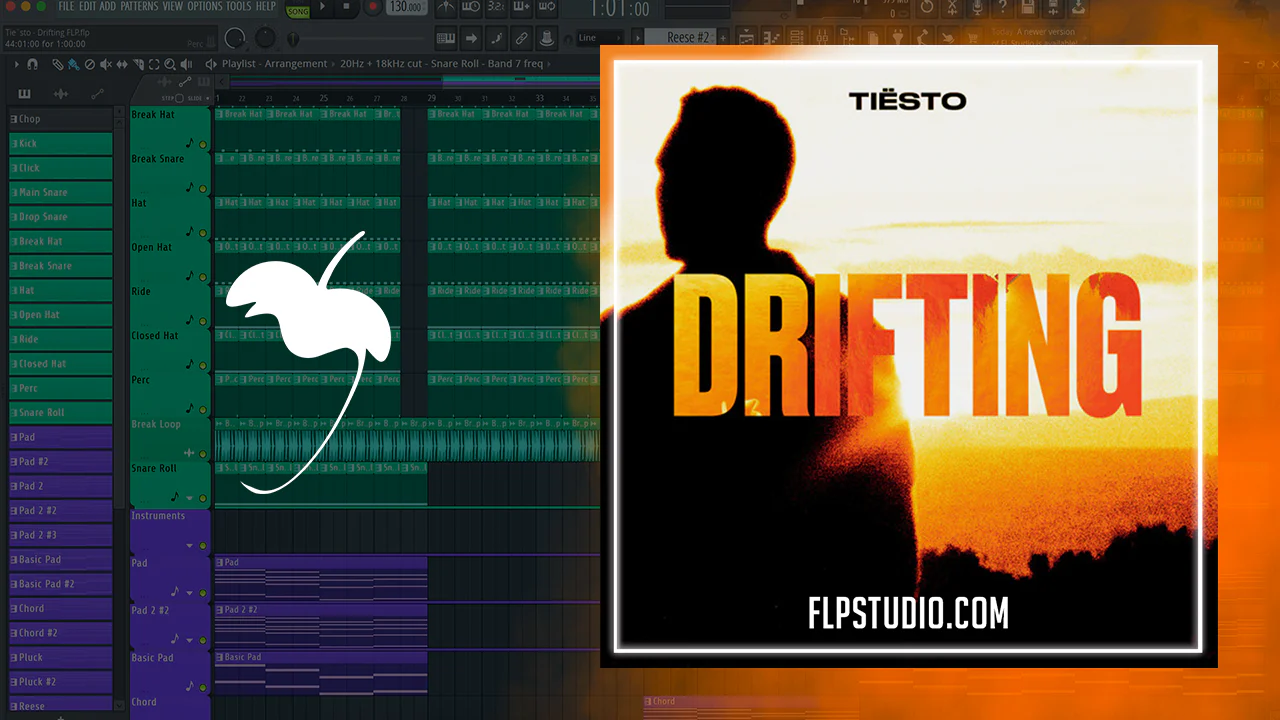Viewport: 1280px width, 720px height.
Task: Toggle loop recording icon
Action: click(546, 7)
